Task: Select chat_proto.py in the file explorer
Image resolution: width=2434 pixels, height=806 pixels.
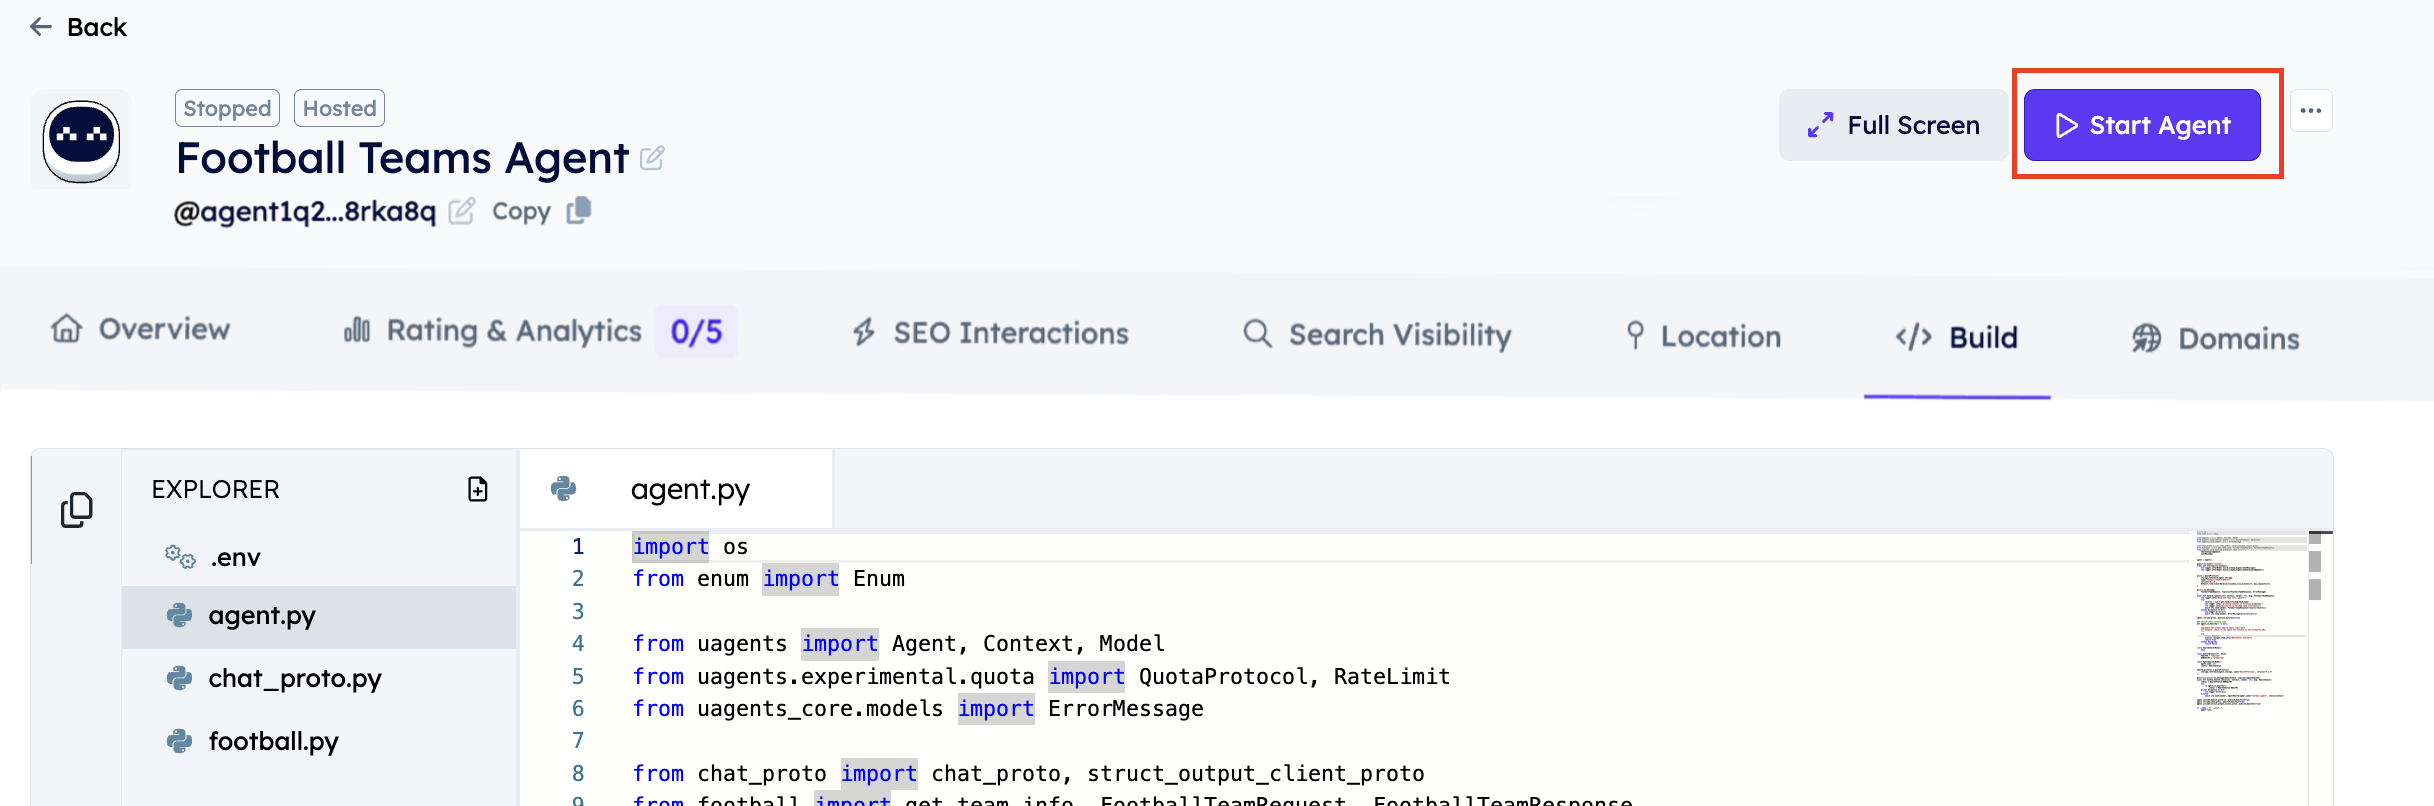Action: [294, 678]
